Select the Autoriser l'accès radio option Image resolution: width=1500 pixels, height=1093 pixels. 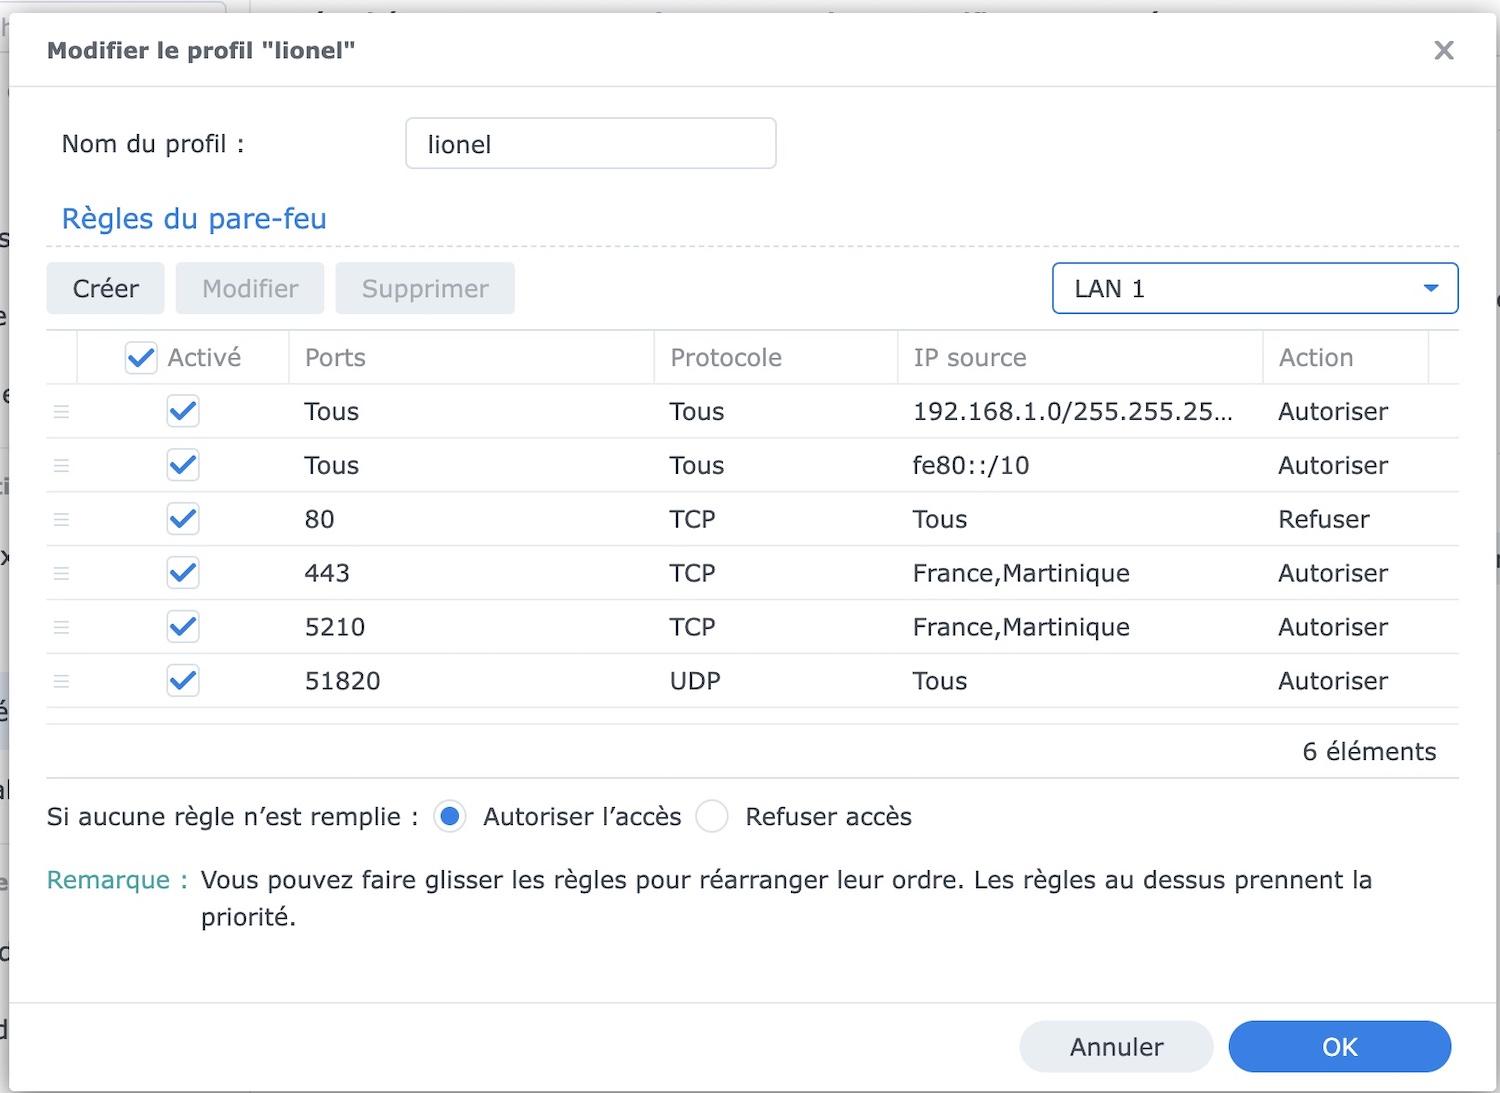(450, 817)
